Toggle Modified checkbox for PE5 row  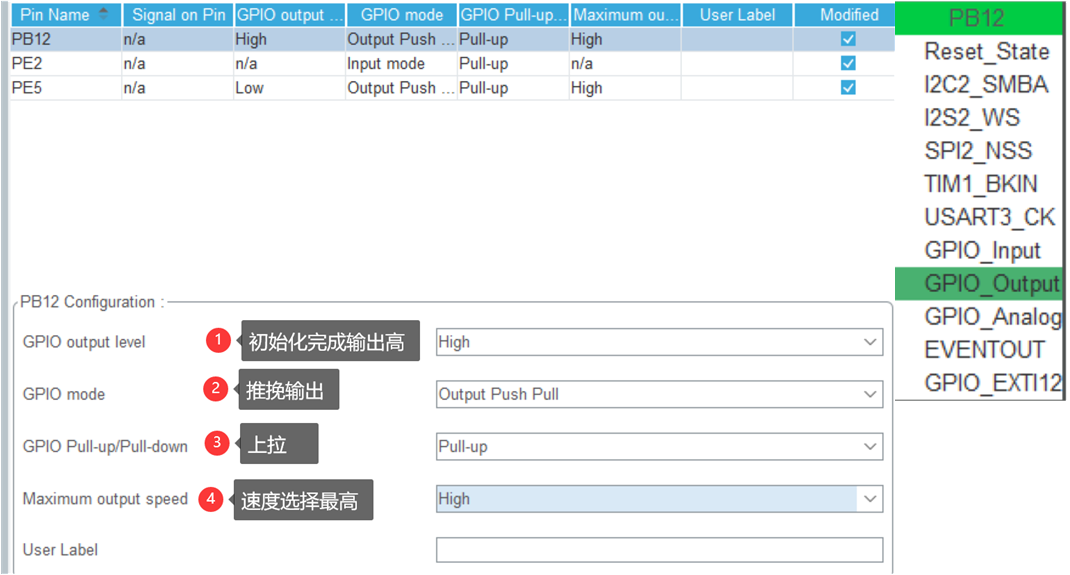pos(848,87)
